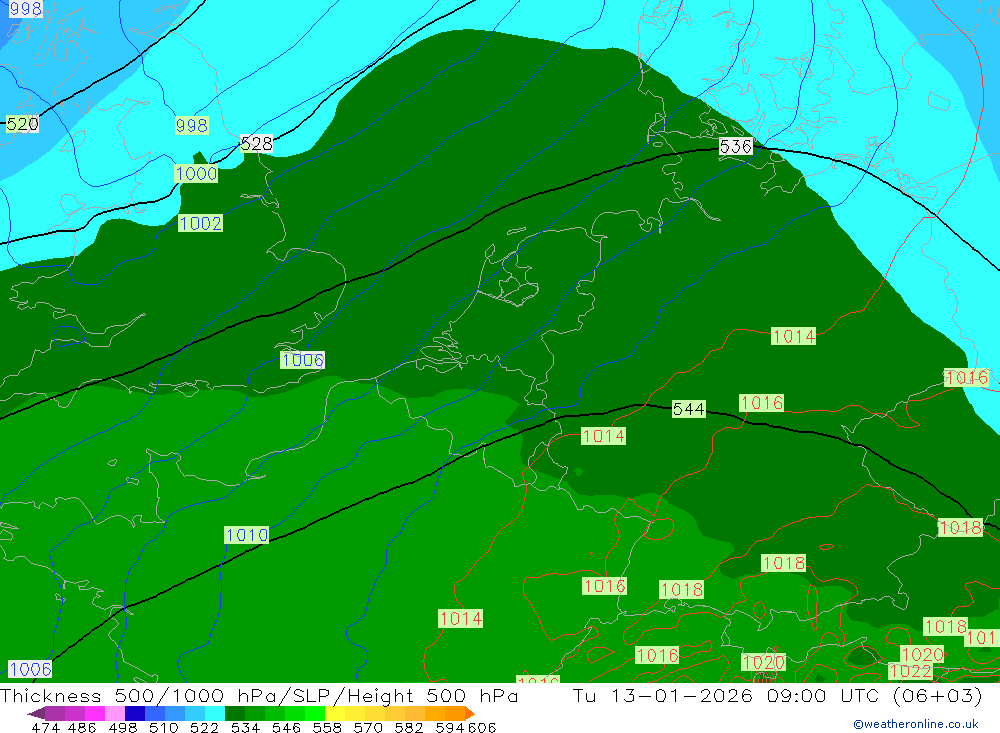Click the word Thickness in the map title
Image resolution: width=1000 pixels, height=733 pixels.
51,695
